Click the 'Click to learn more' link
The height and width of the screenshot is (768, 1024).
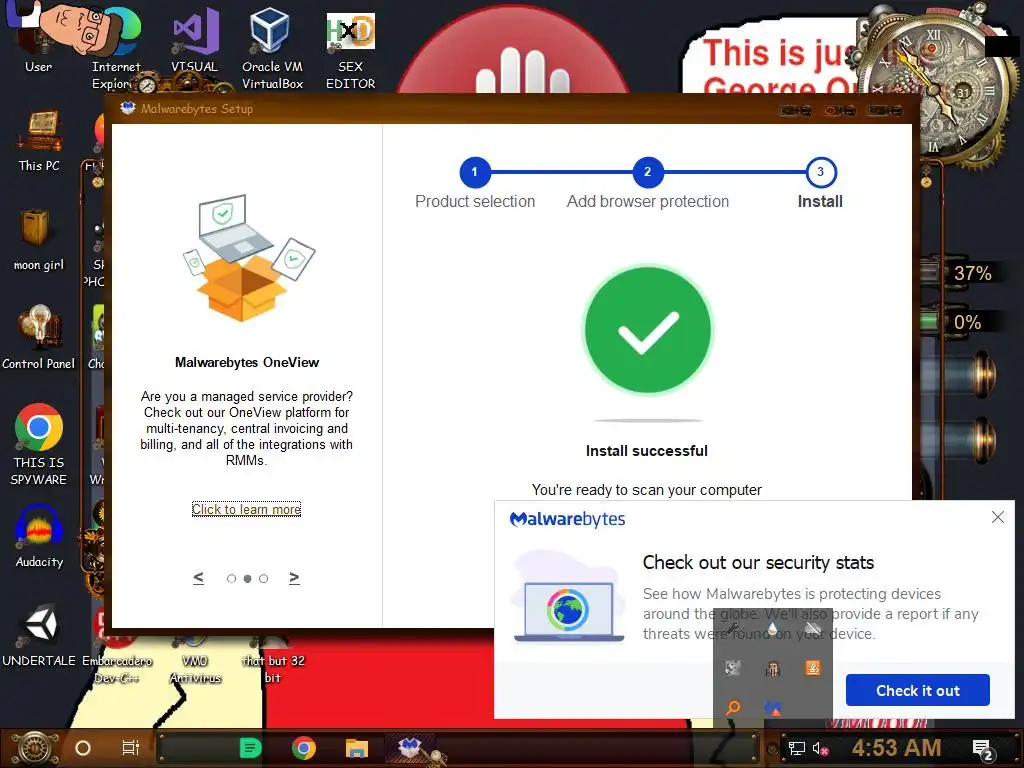(x=246, y=509)
